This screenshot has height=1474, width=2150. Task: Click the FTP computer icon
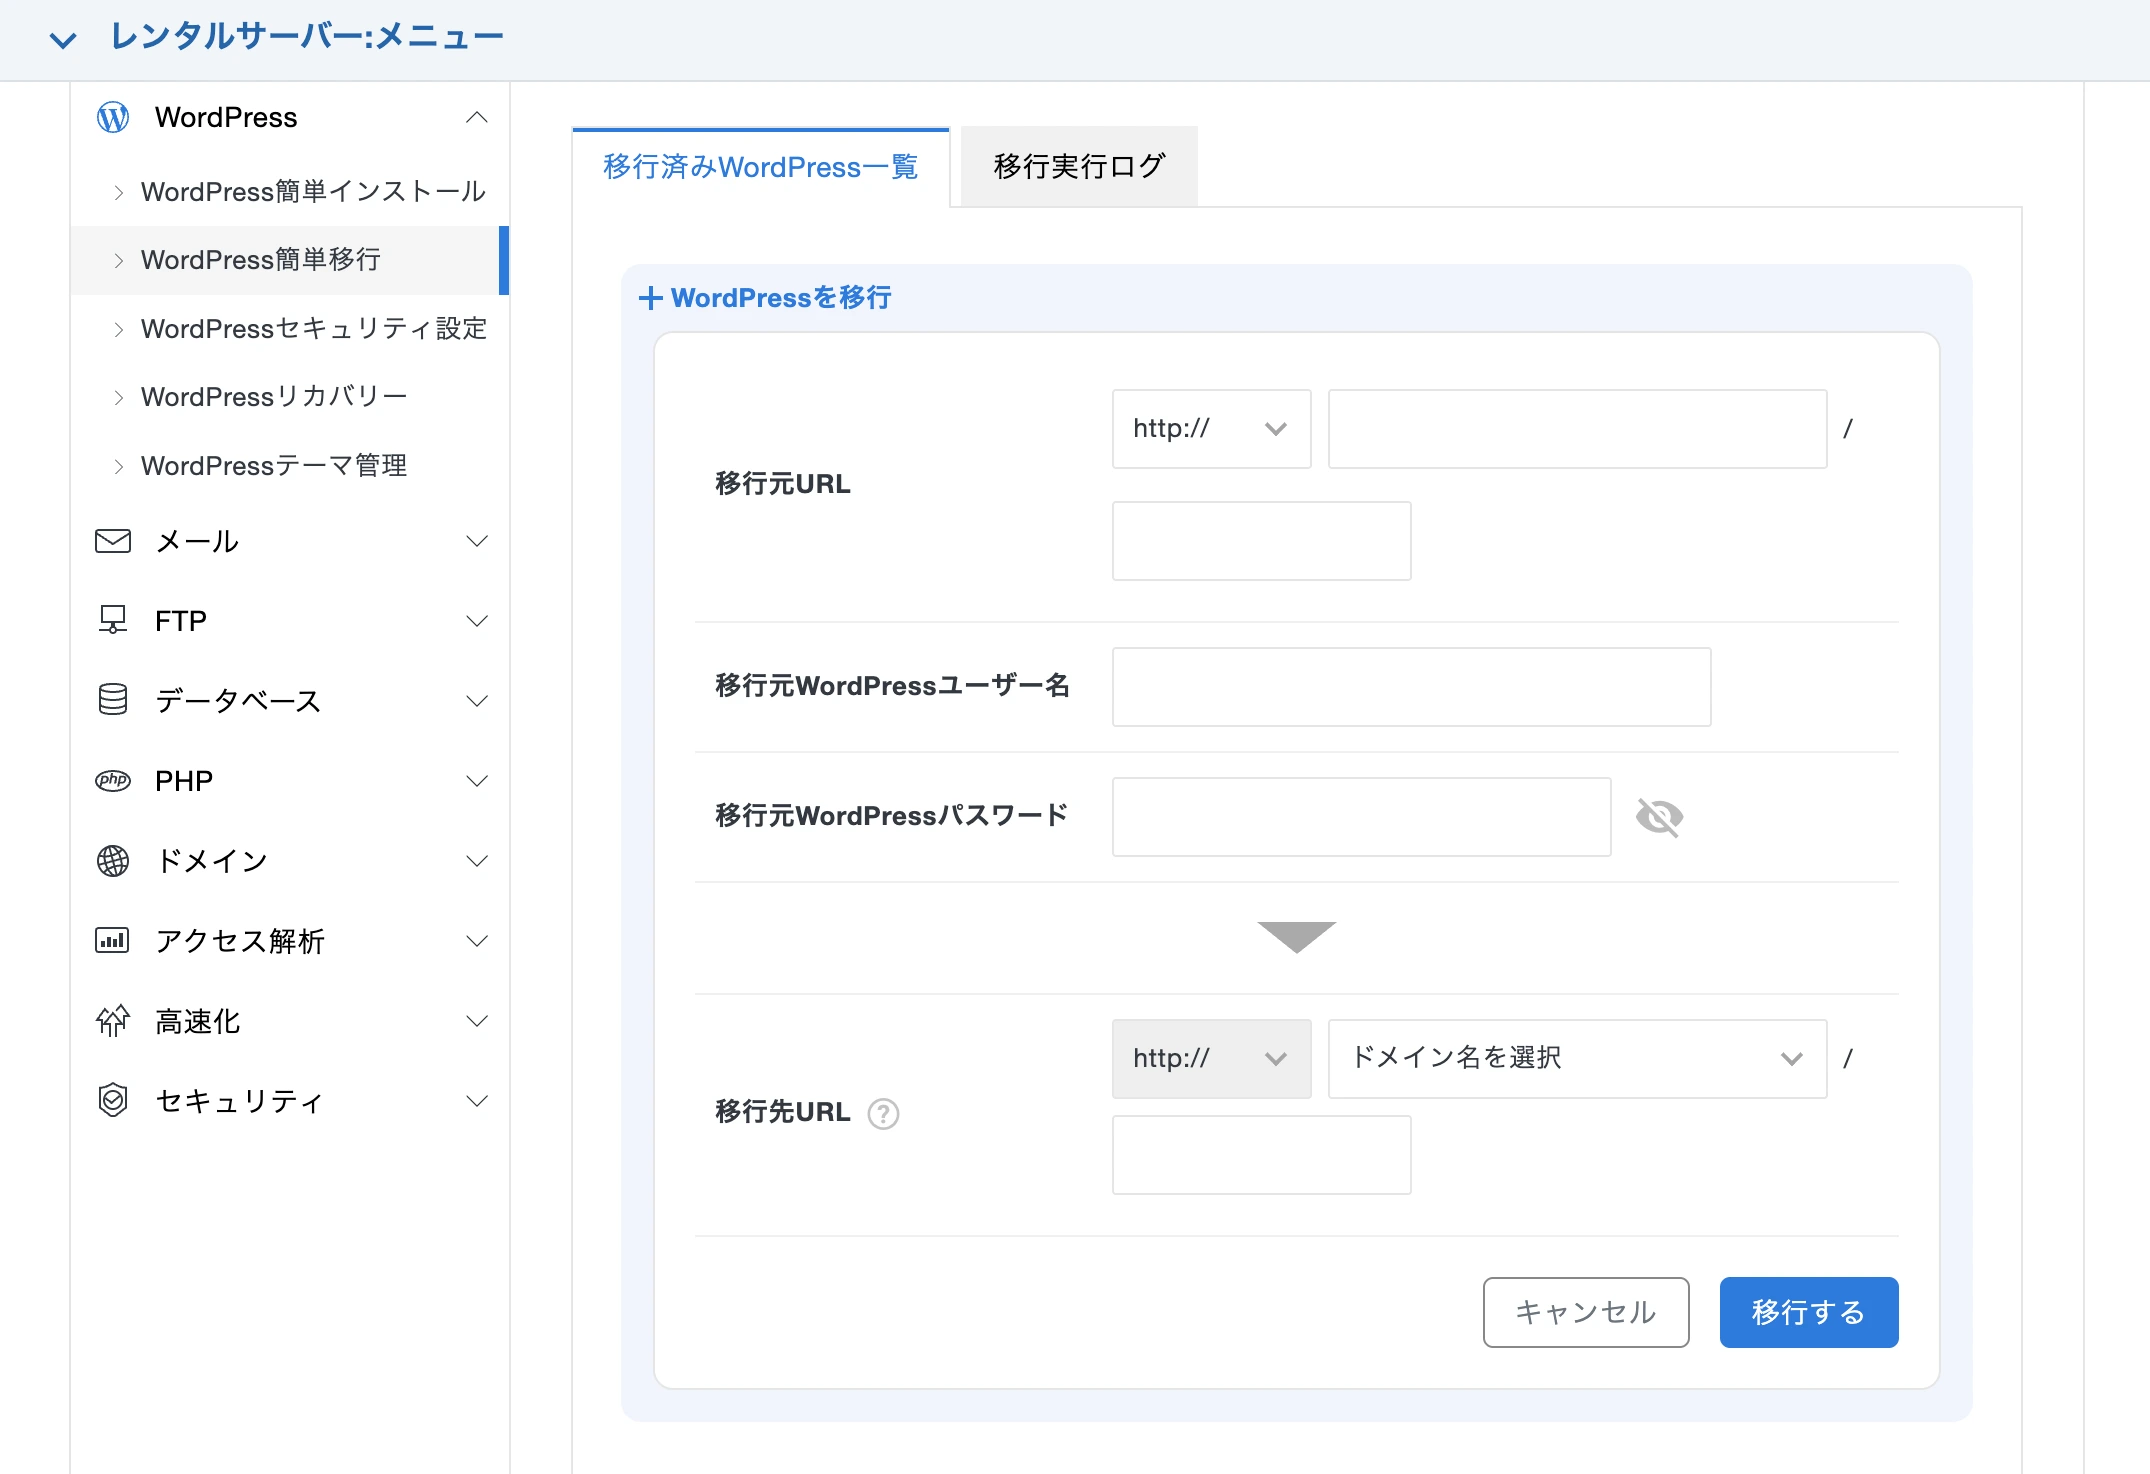113,620
